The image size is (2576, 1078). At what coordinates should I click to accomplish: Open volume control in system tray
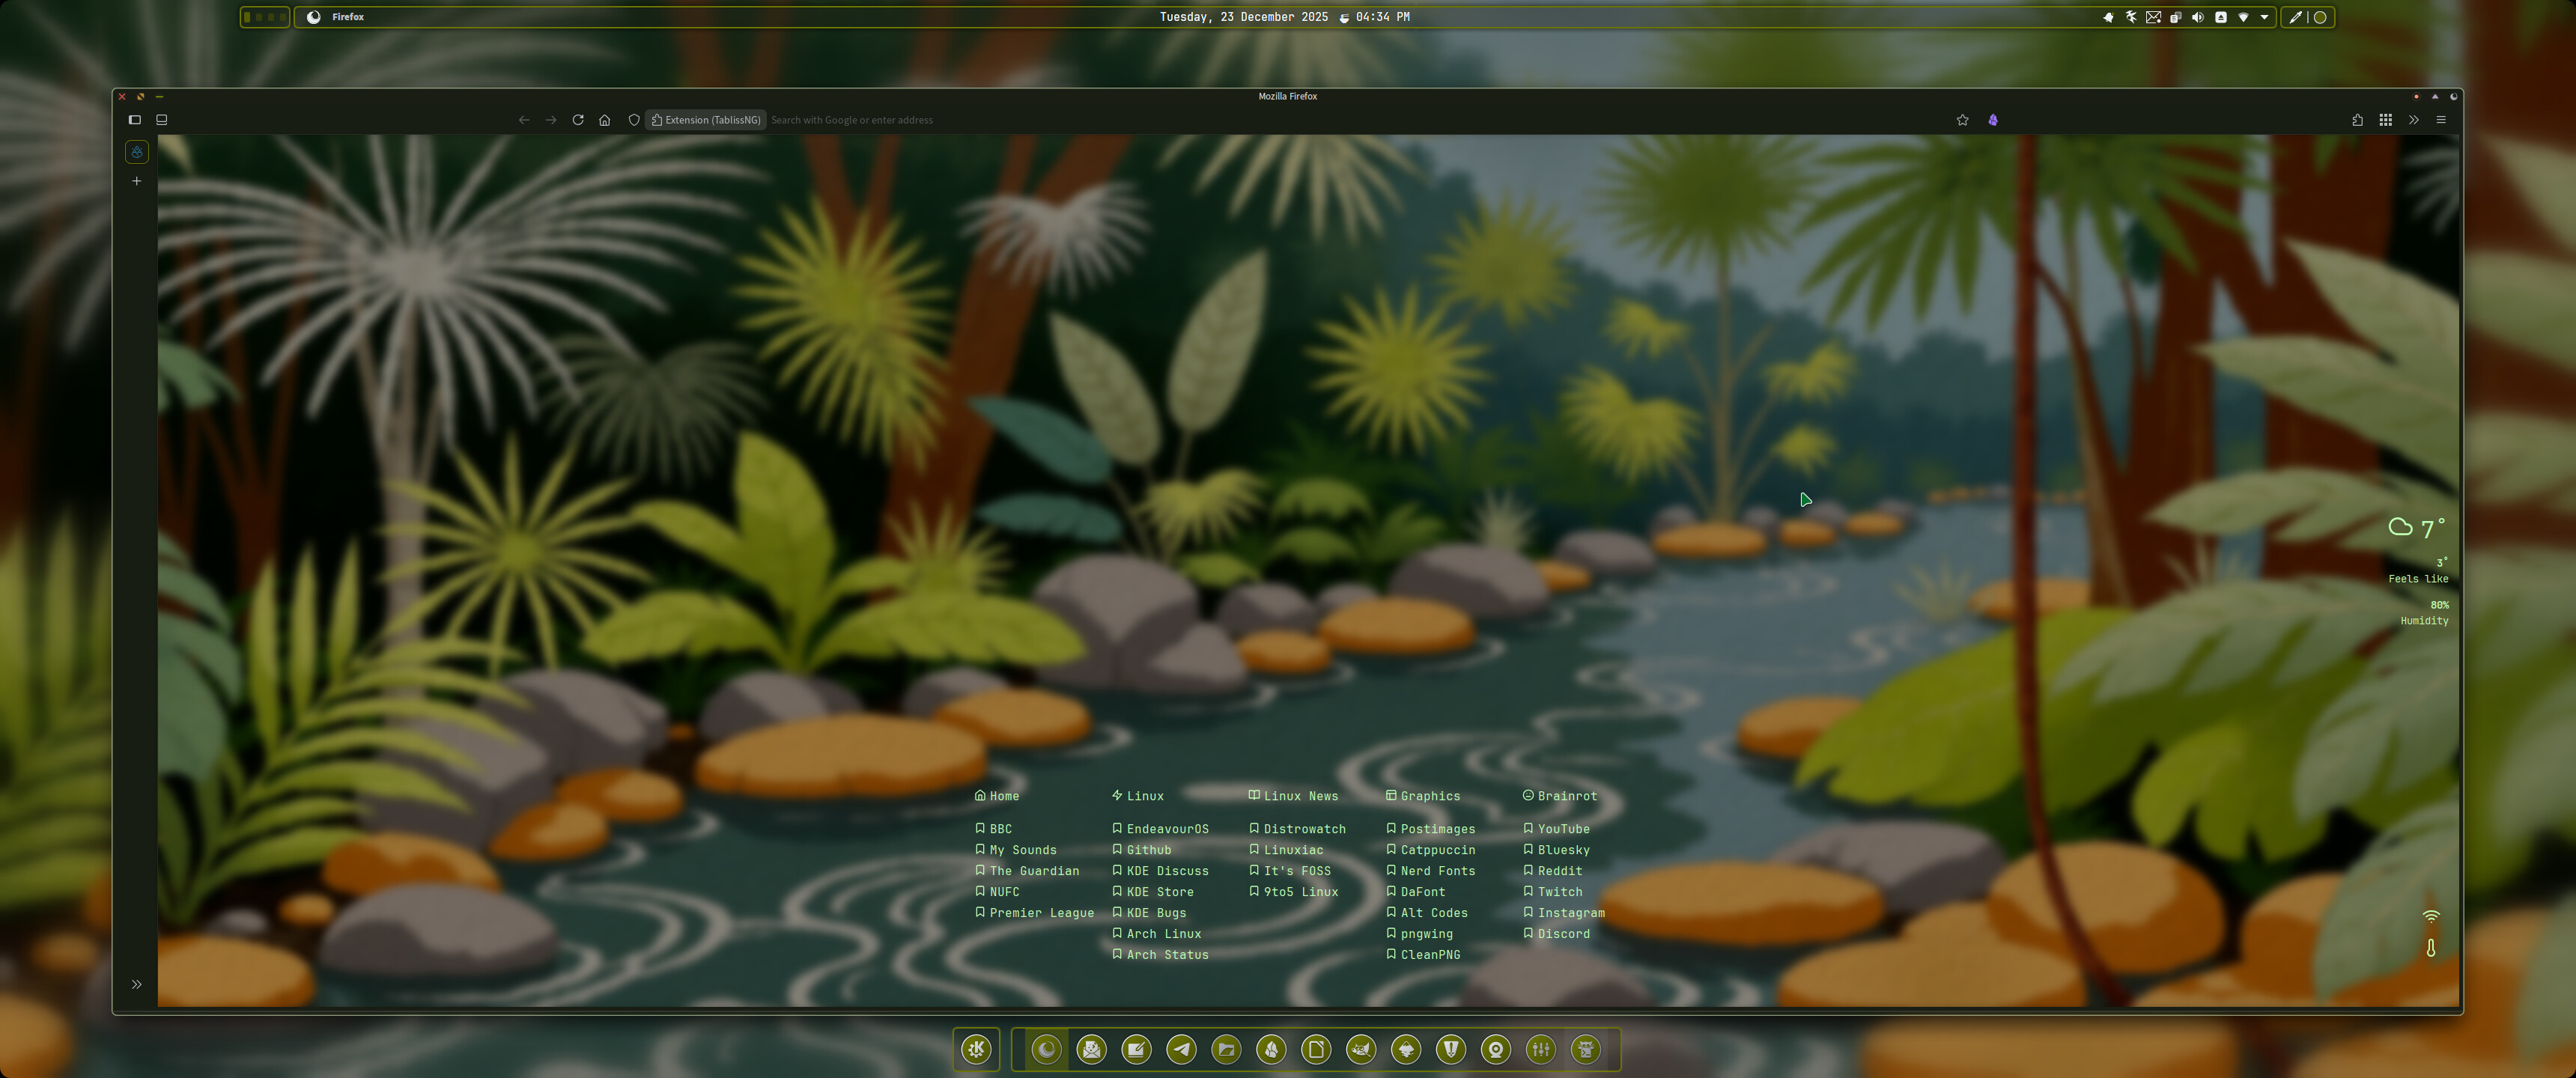[2198, 17]
